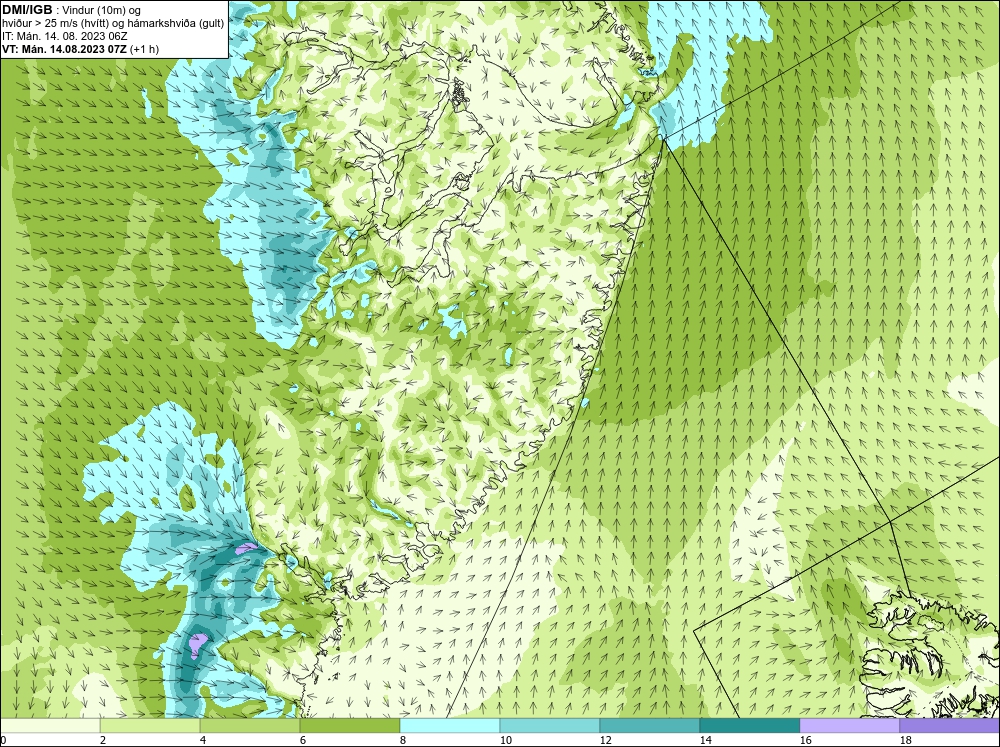This screenshot has height=747, width=1000.
Task: Click the violet legend swatch above 18 m/s
Action: 950,725
